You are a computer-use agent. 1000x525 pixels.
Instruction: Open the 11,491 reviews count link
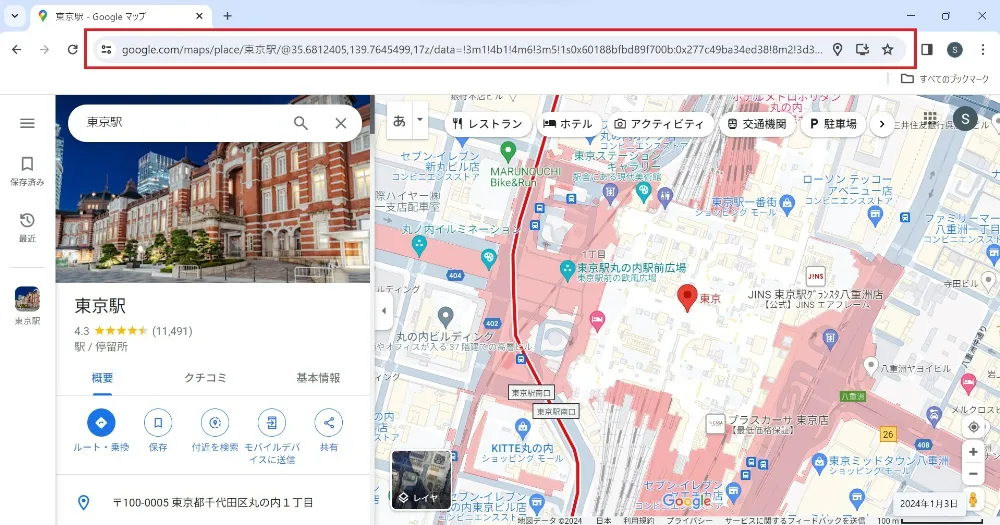172,331
